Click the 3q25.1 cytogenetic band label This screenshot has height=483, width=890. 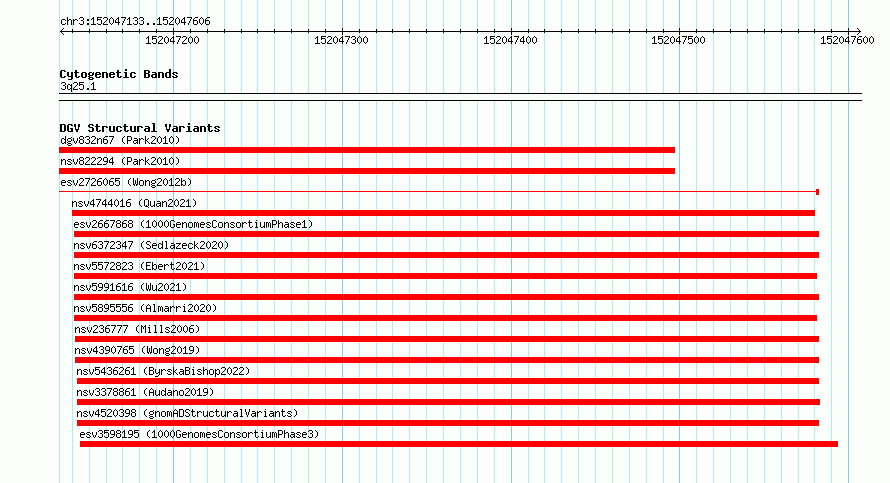point(78,86)
